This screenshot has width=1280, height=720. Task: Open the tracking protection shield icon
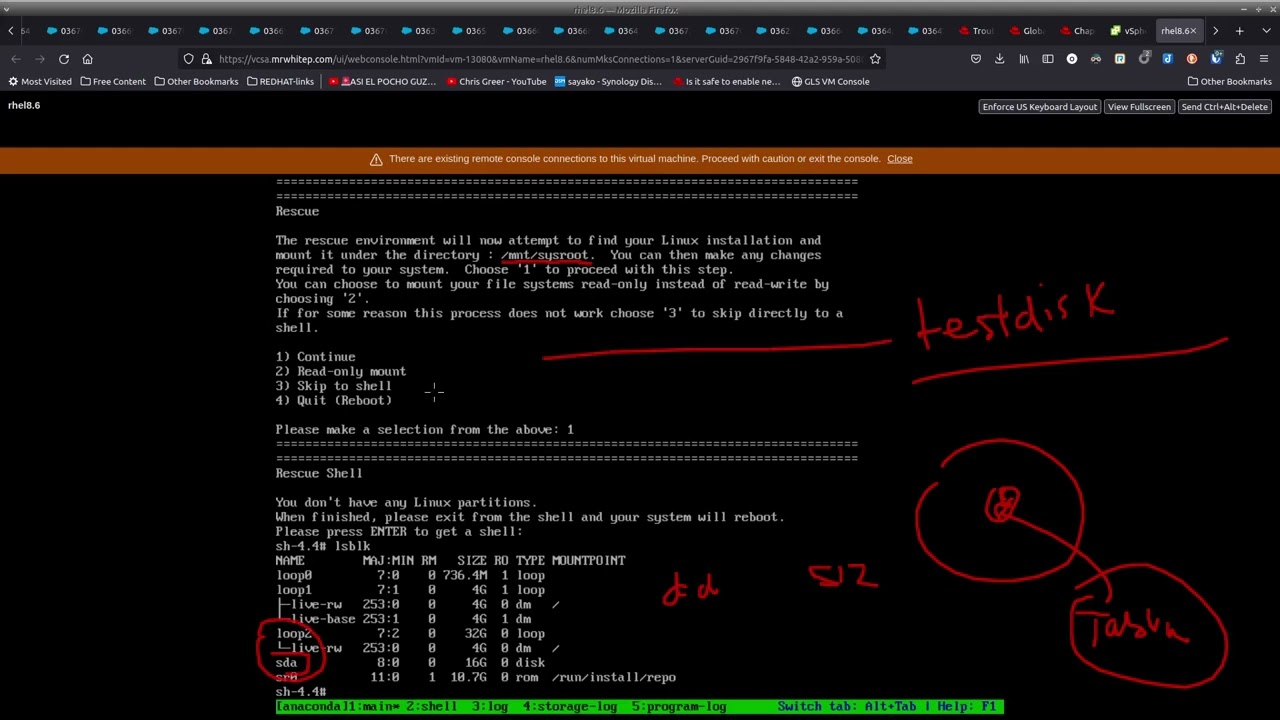tap(188, 59)
